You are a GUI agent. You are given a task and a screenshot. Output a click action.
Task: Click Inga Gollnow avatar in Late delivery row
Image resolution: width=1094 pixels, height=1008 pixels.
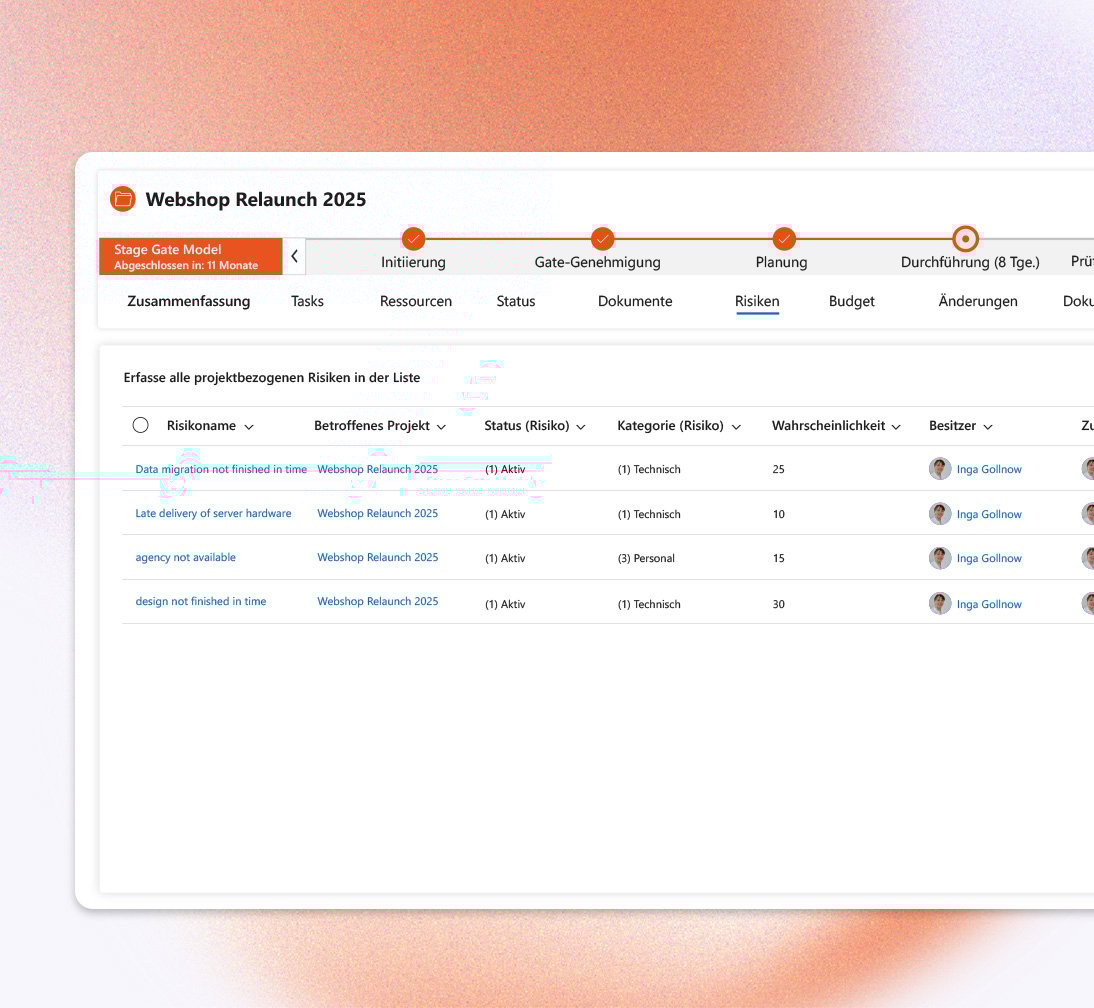click(x=940, y=514)
